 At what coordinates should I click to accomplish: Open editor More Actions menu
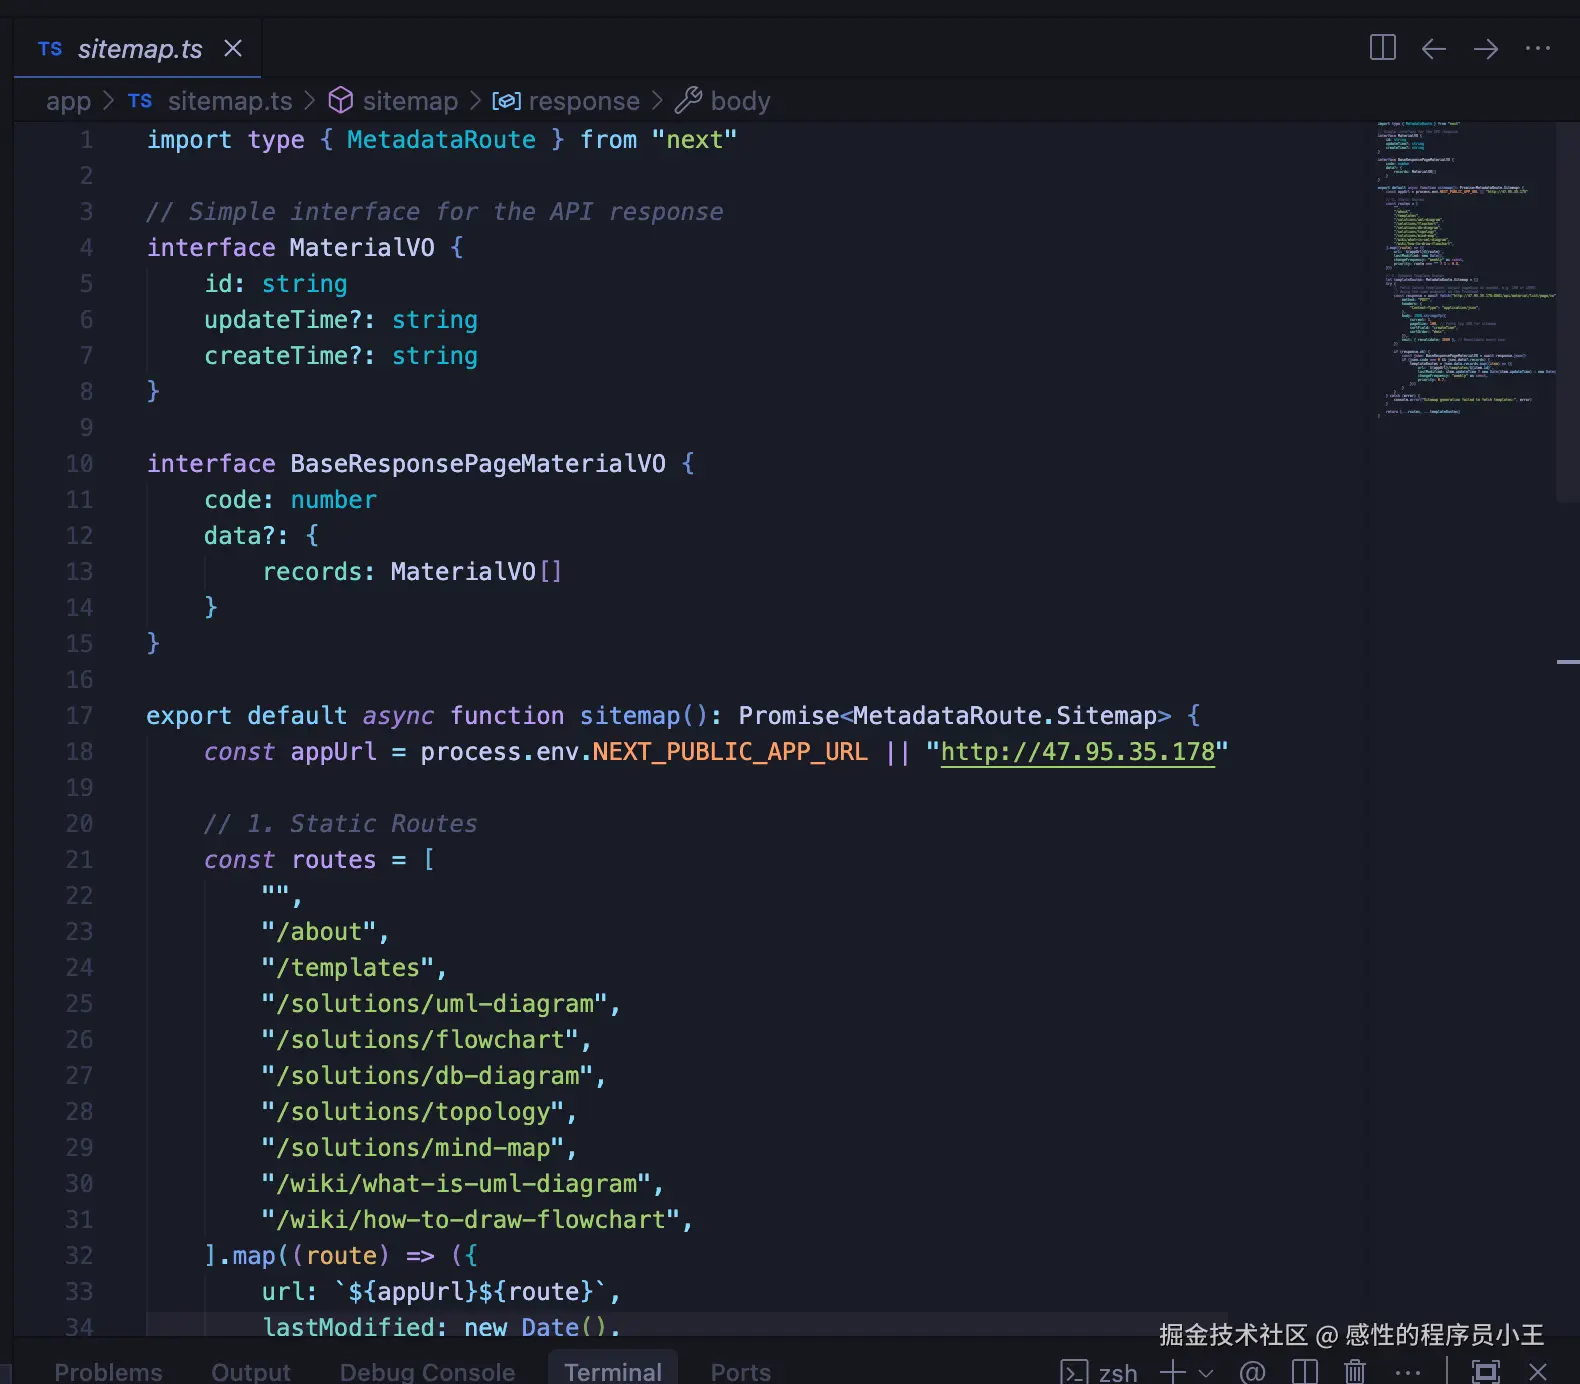point(1538,48)
